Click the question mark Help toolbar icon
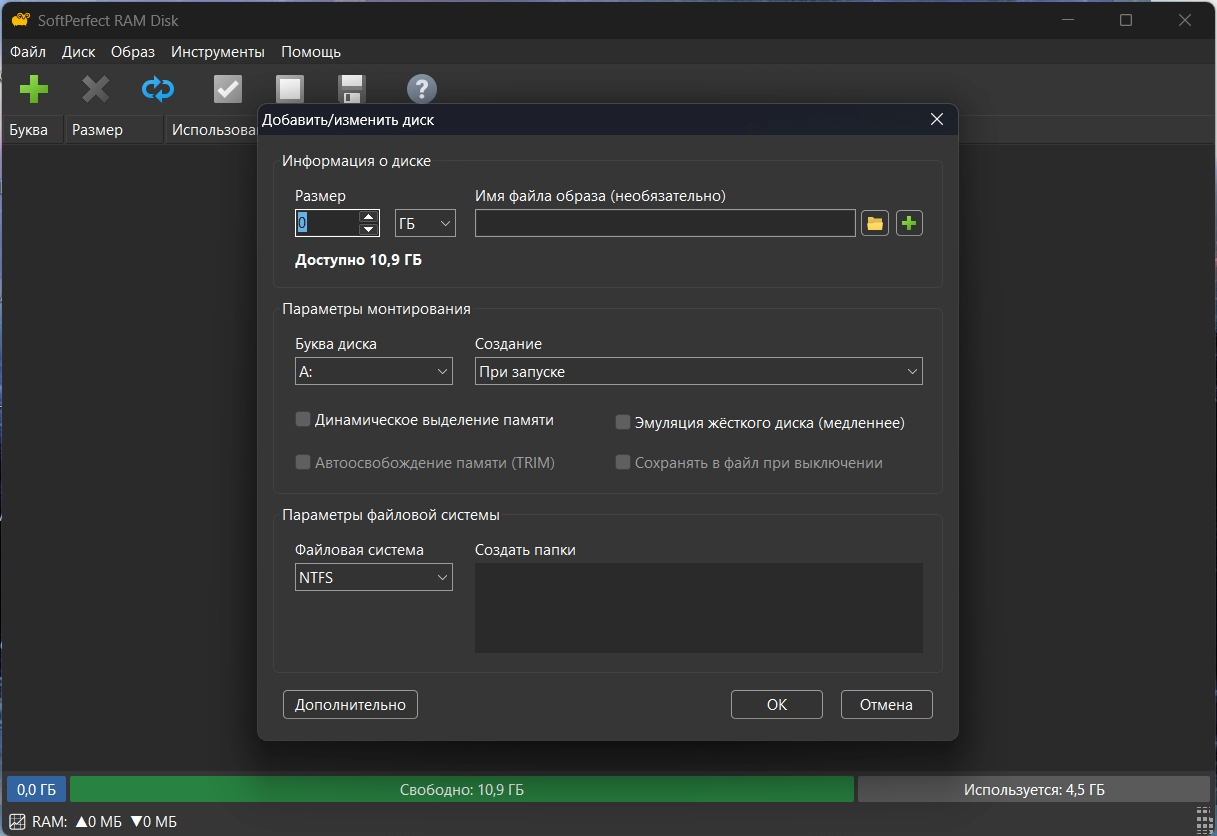 422,90
